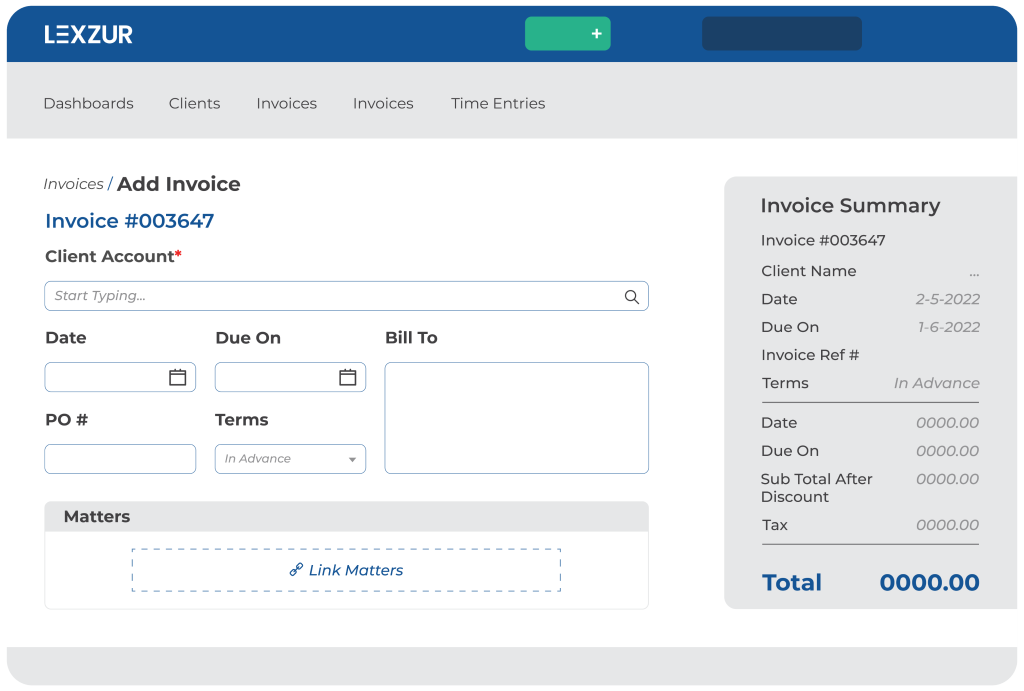1024x691 pixels.
Task: Click inside the Date input box
Action: [x=105, y=377]
